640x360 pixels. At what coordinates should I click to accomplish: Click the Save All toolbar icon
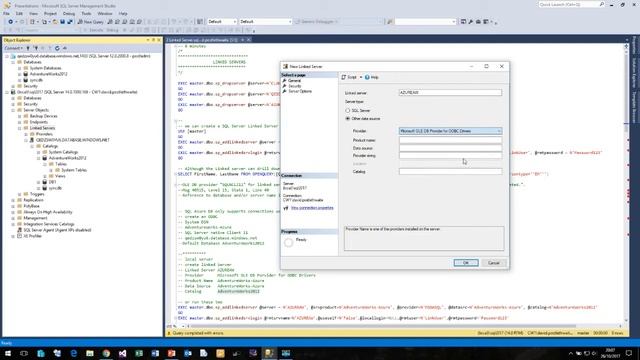[69, 22]
